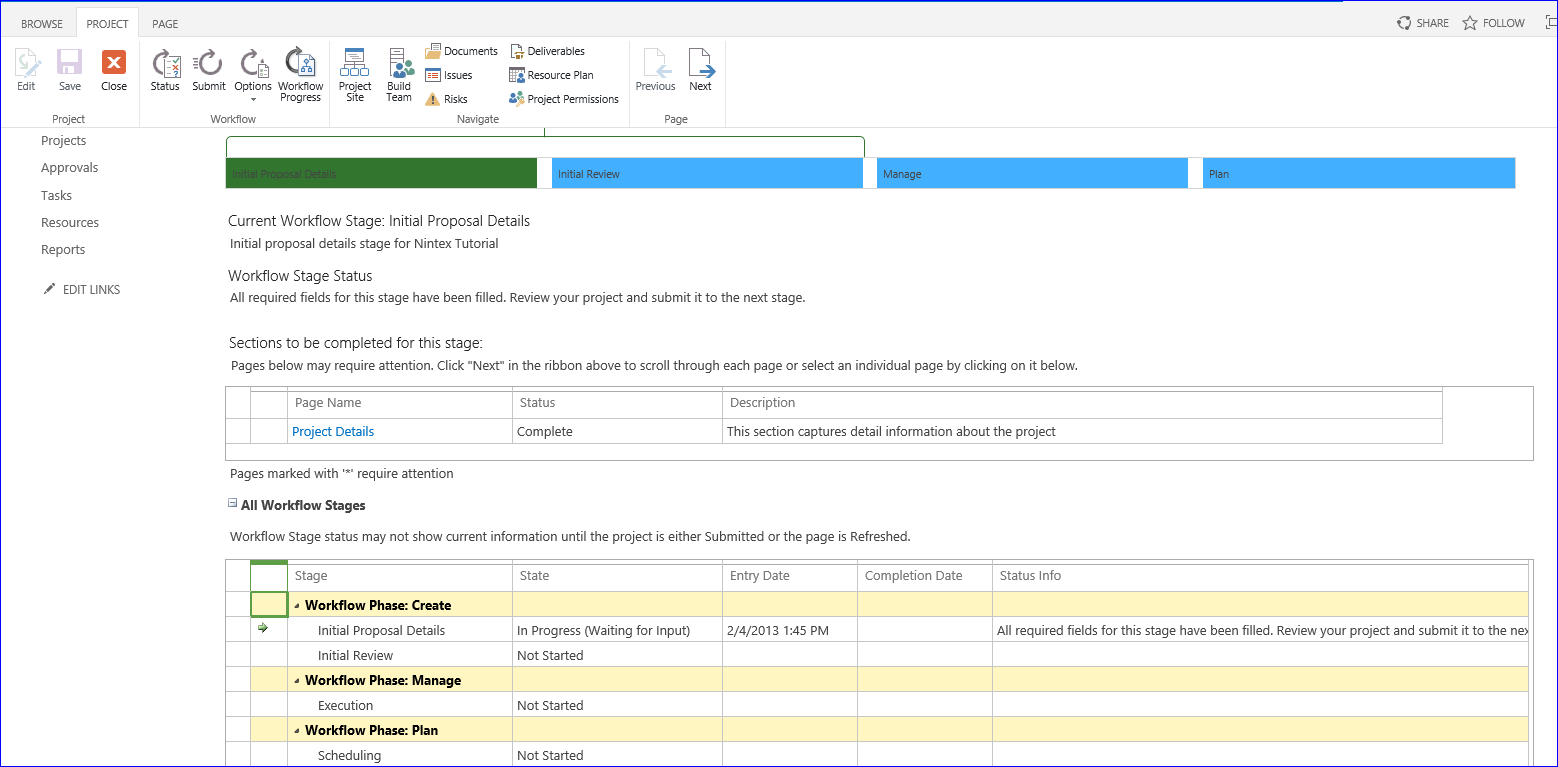Screen dimensions: 1558x767
Task: Collapse the Workflow Phase: Plan group
Action: [x=297, y=730]
